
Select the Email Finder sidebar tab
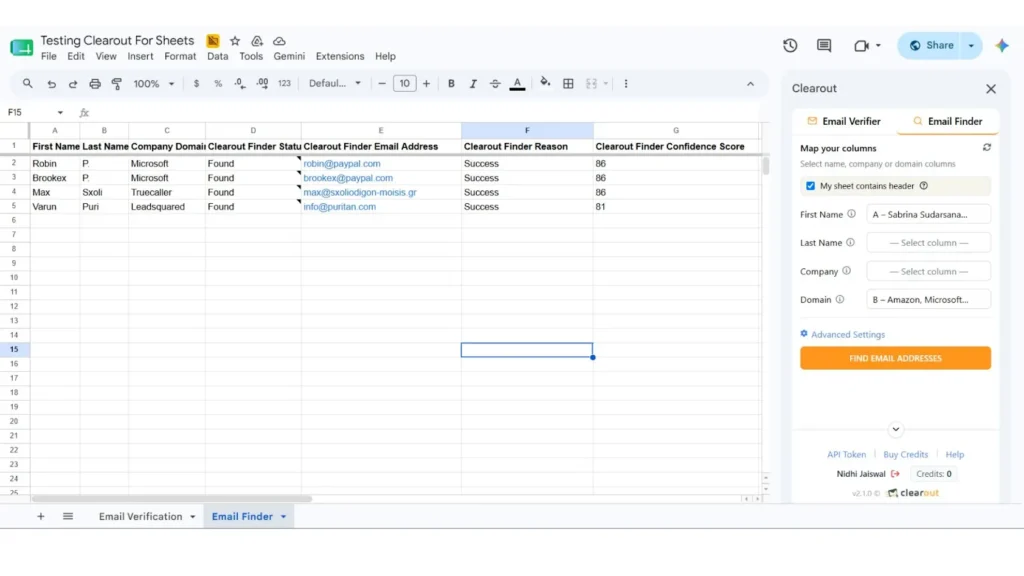tap(947, 121)
